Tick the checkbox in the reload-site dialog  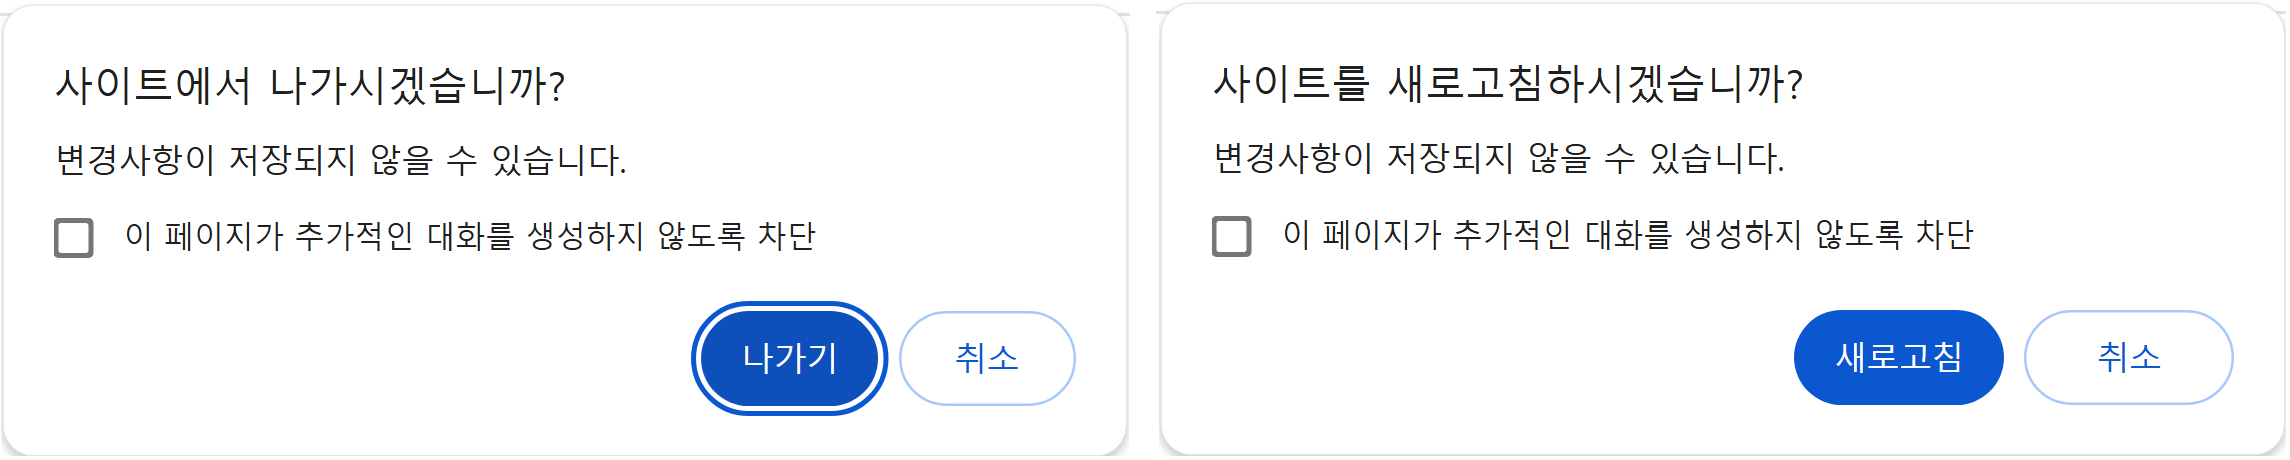click(1231, 236)
